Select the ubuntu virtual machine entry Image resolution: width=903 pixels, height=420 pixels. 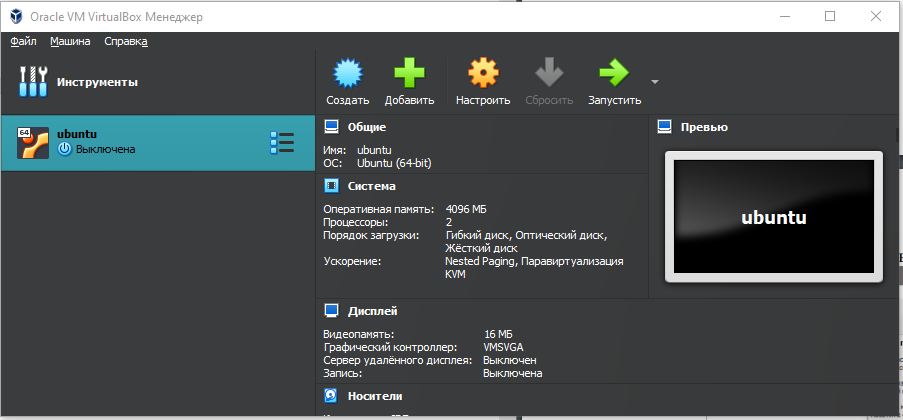click(x=158, y=143)
